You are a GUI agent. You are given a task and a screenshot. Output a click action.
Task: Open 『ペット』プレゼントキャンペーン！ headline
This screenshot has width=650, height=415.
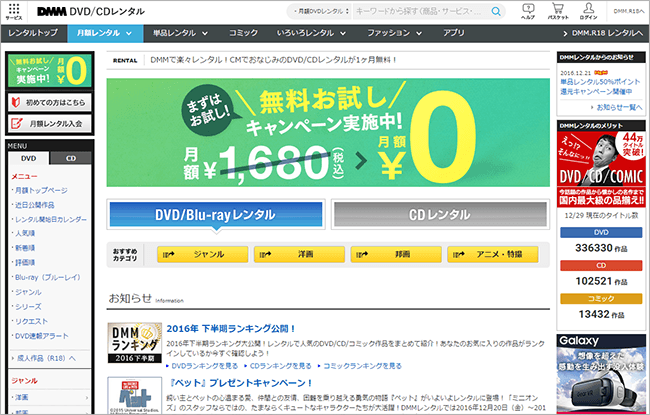(x=241, y=383)
